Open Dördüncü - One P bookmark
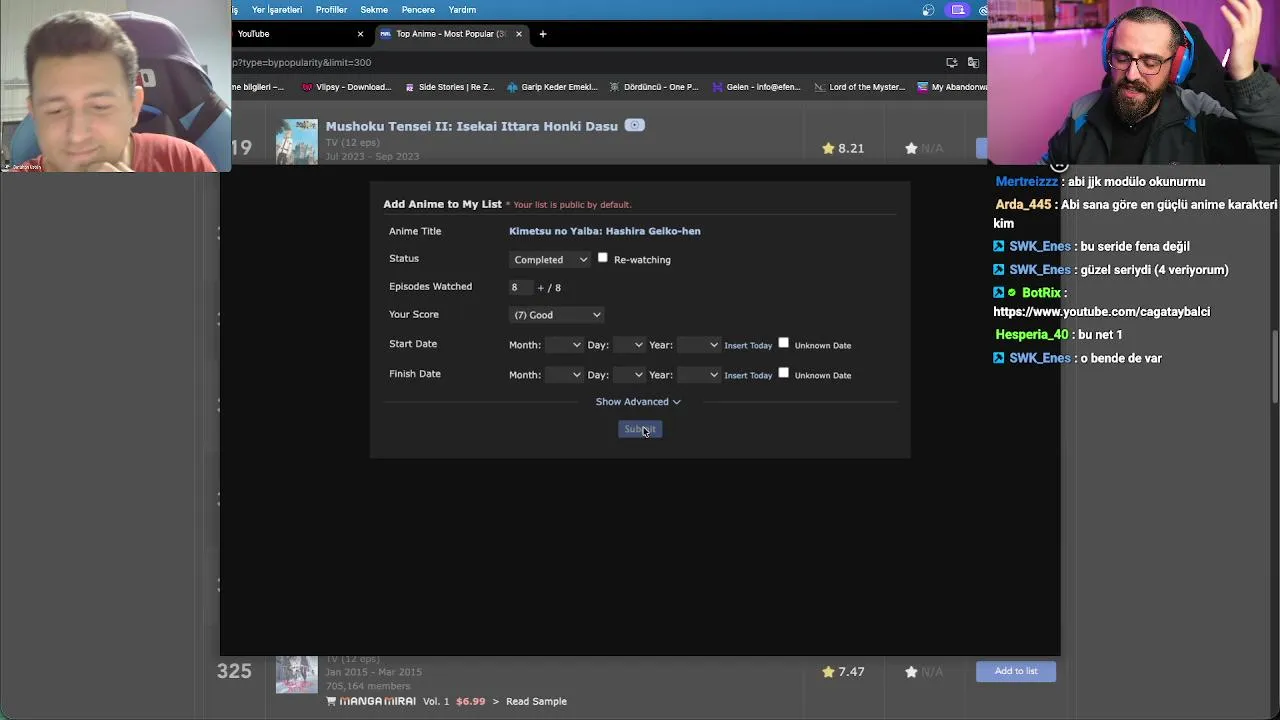 (x=654, y=87)
